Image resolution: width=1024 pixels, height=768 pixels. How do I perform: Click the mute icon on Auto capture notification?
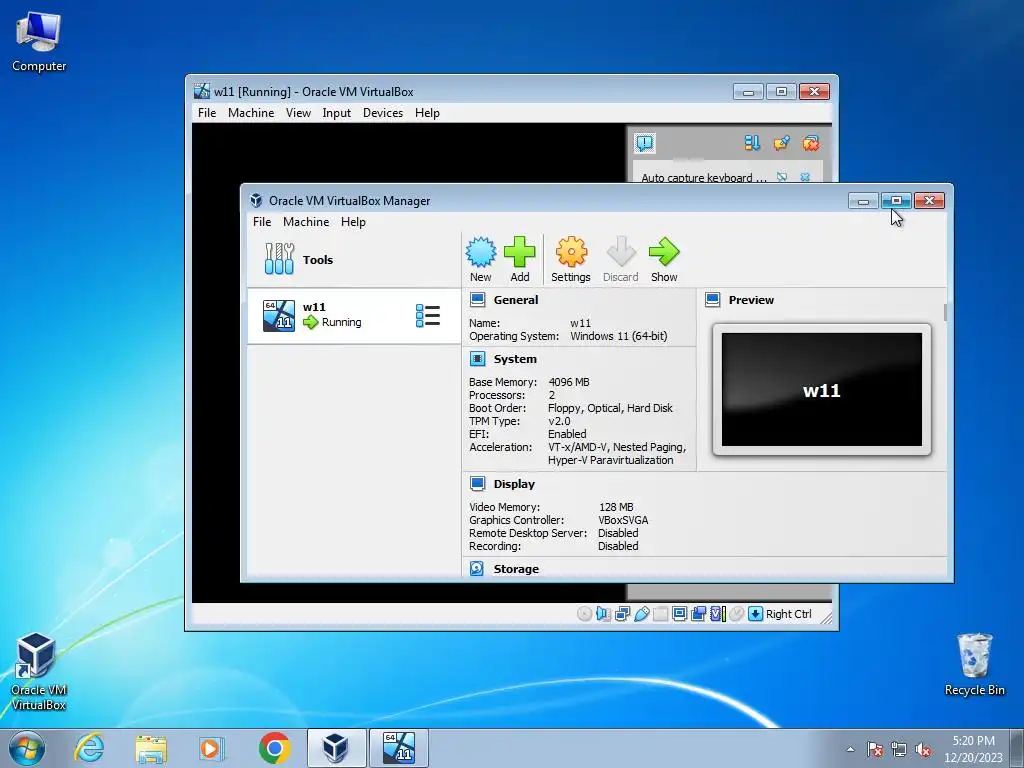782,177
